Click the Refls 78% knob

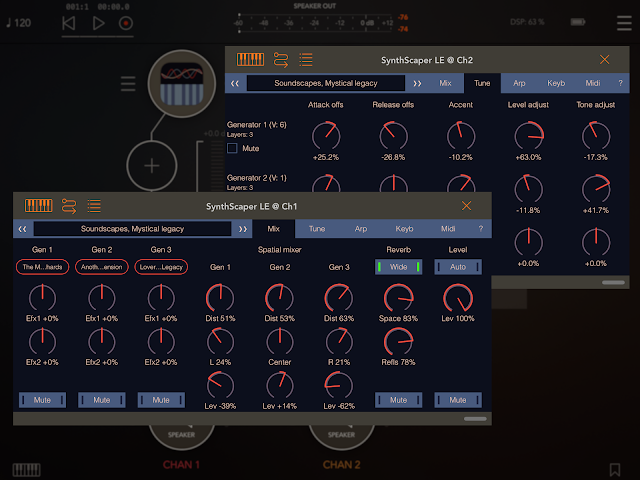(x=398, y=342)
